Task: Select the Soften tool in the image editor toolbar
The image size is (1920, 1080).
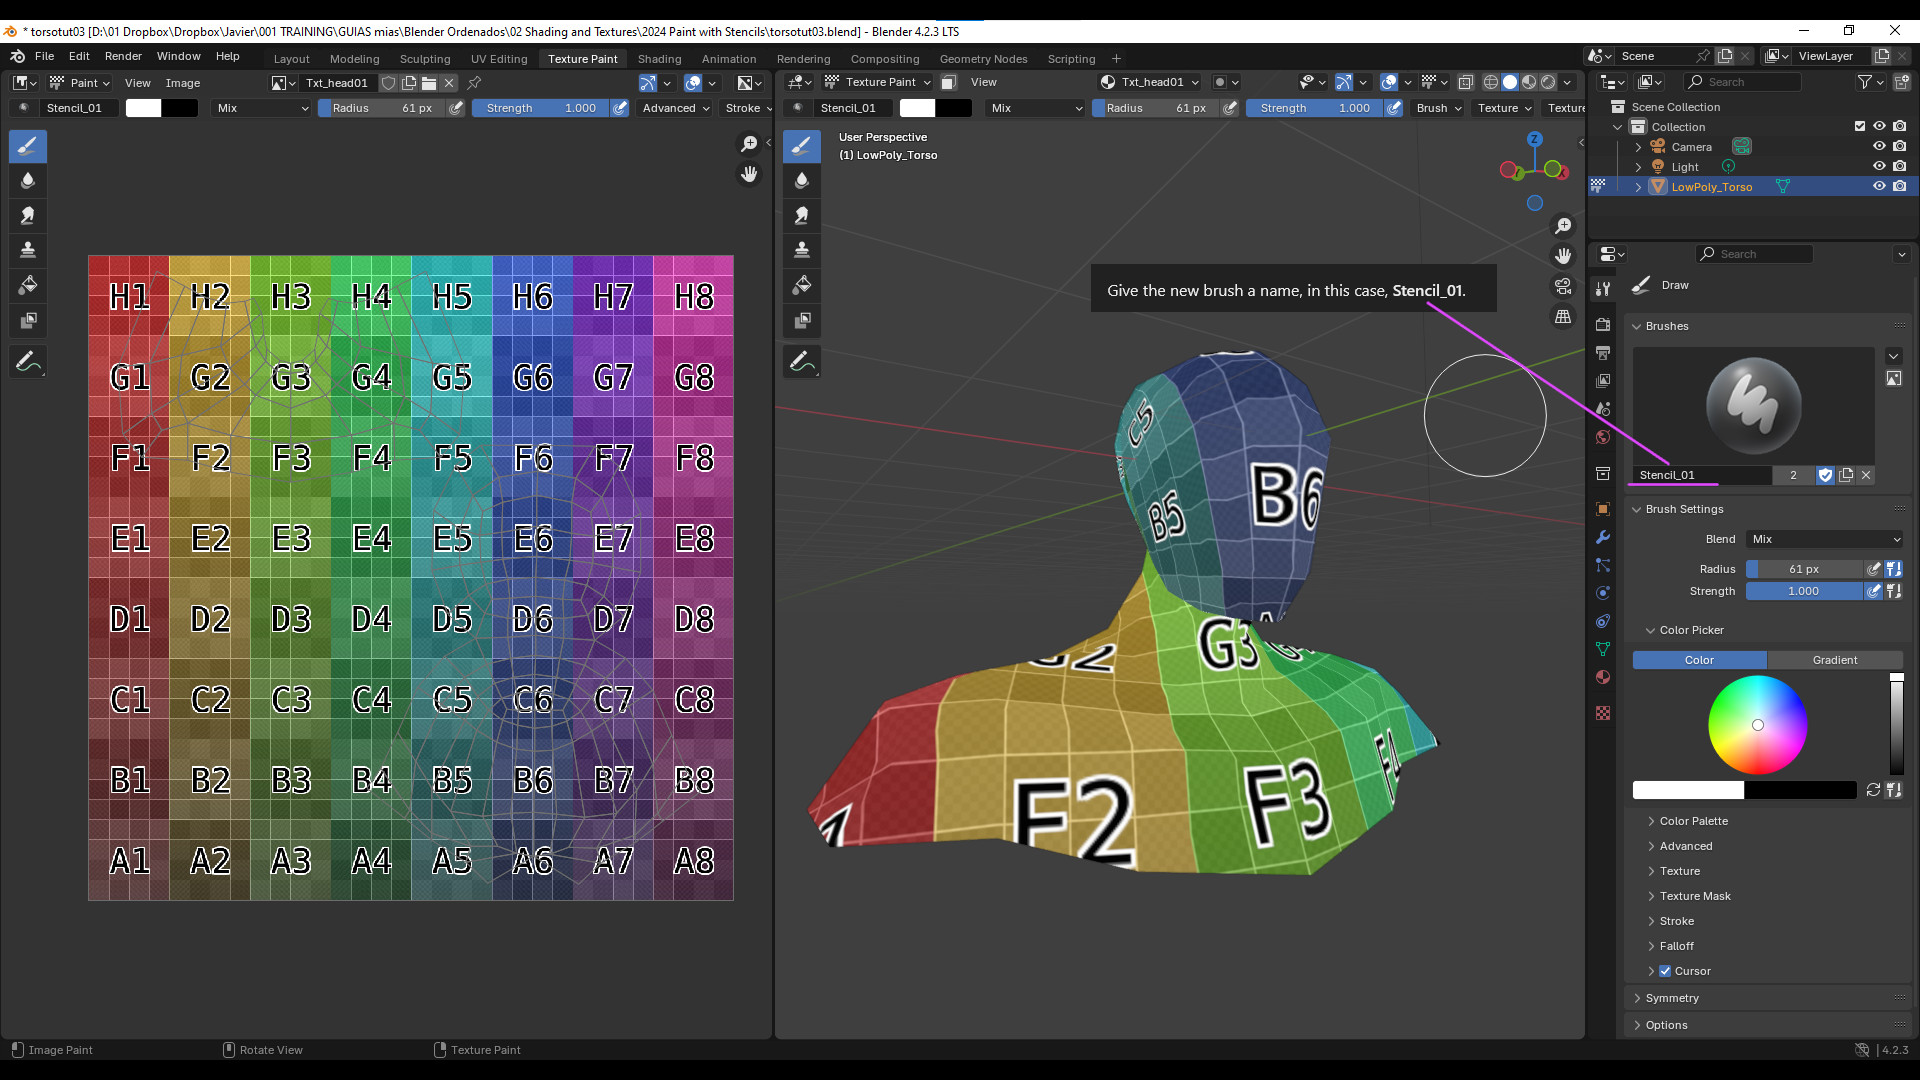Action: [x=28, y=181]
